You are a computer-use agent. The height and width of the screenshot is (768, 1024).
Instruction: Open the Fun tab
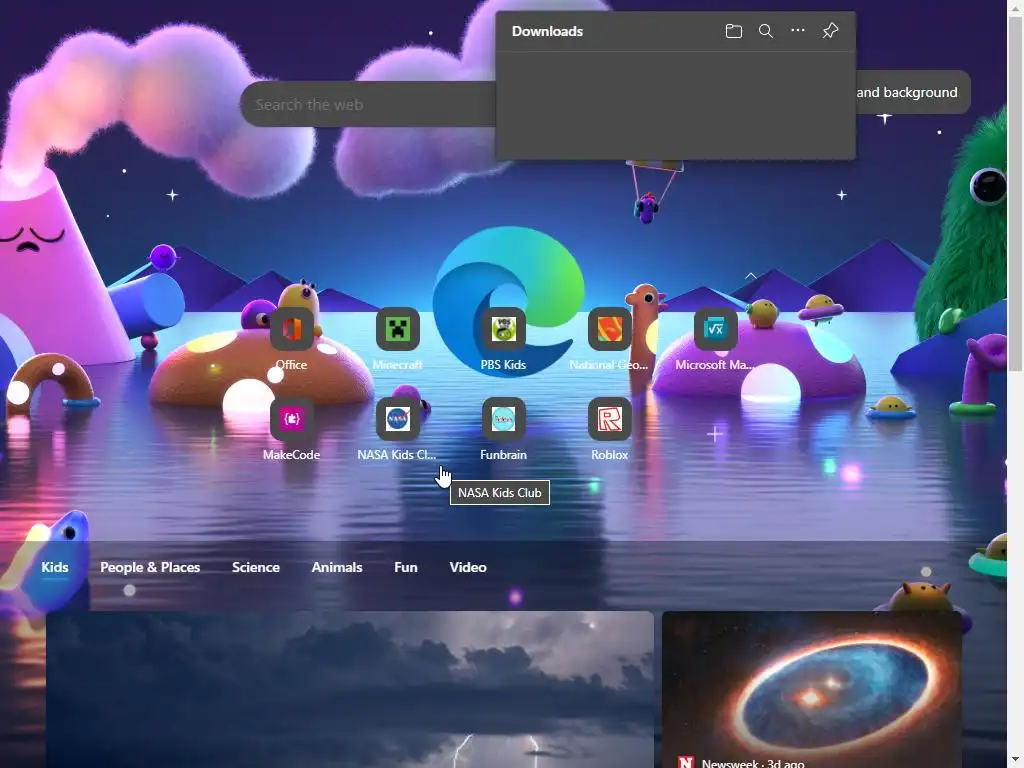pyautogui.click(x=406, y=567)
